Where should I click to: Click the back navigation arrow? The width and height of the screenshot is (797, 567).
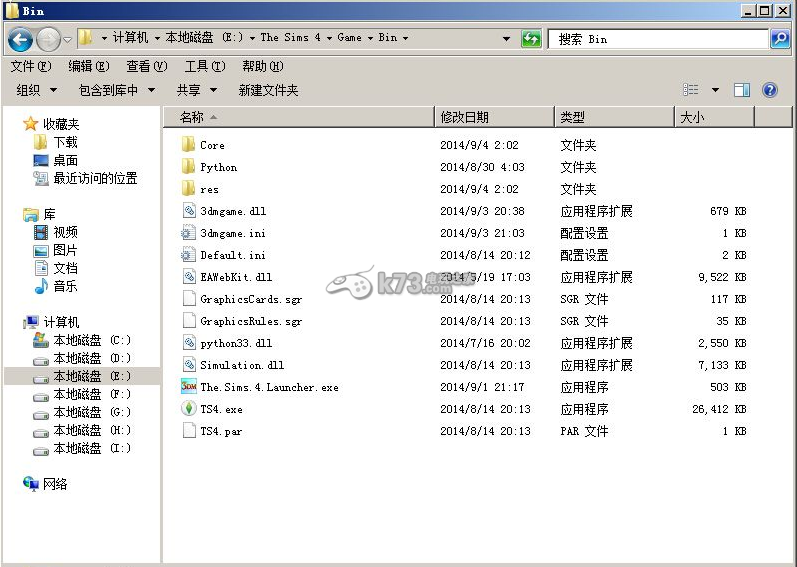coord(20,39)
